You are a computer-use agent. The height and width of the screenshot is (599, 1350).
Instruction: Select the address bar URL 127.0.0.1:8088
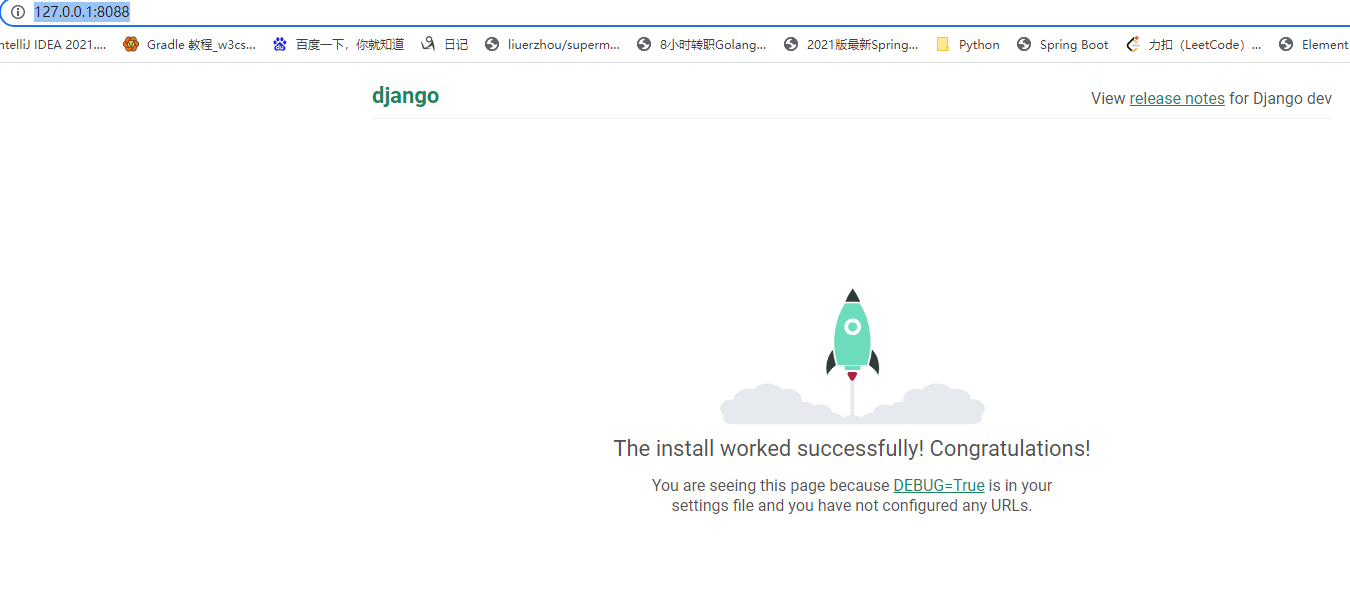click(82, 12)
